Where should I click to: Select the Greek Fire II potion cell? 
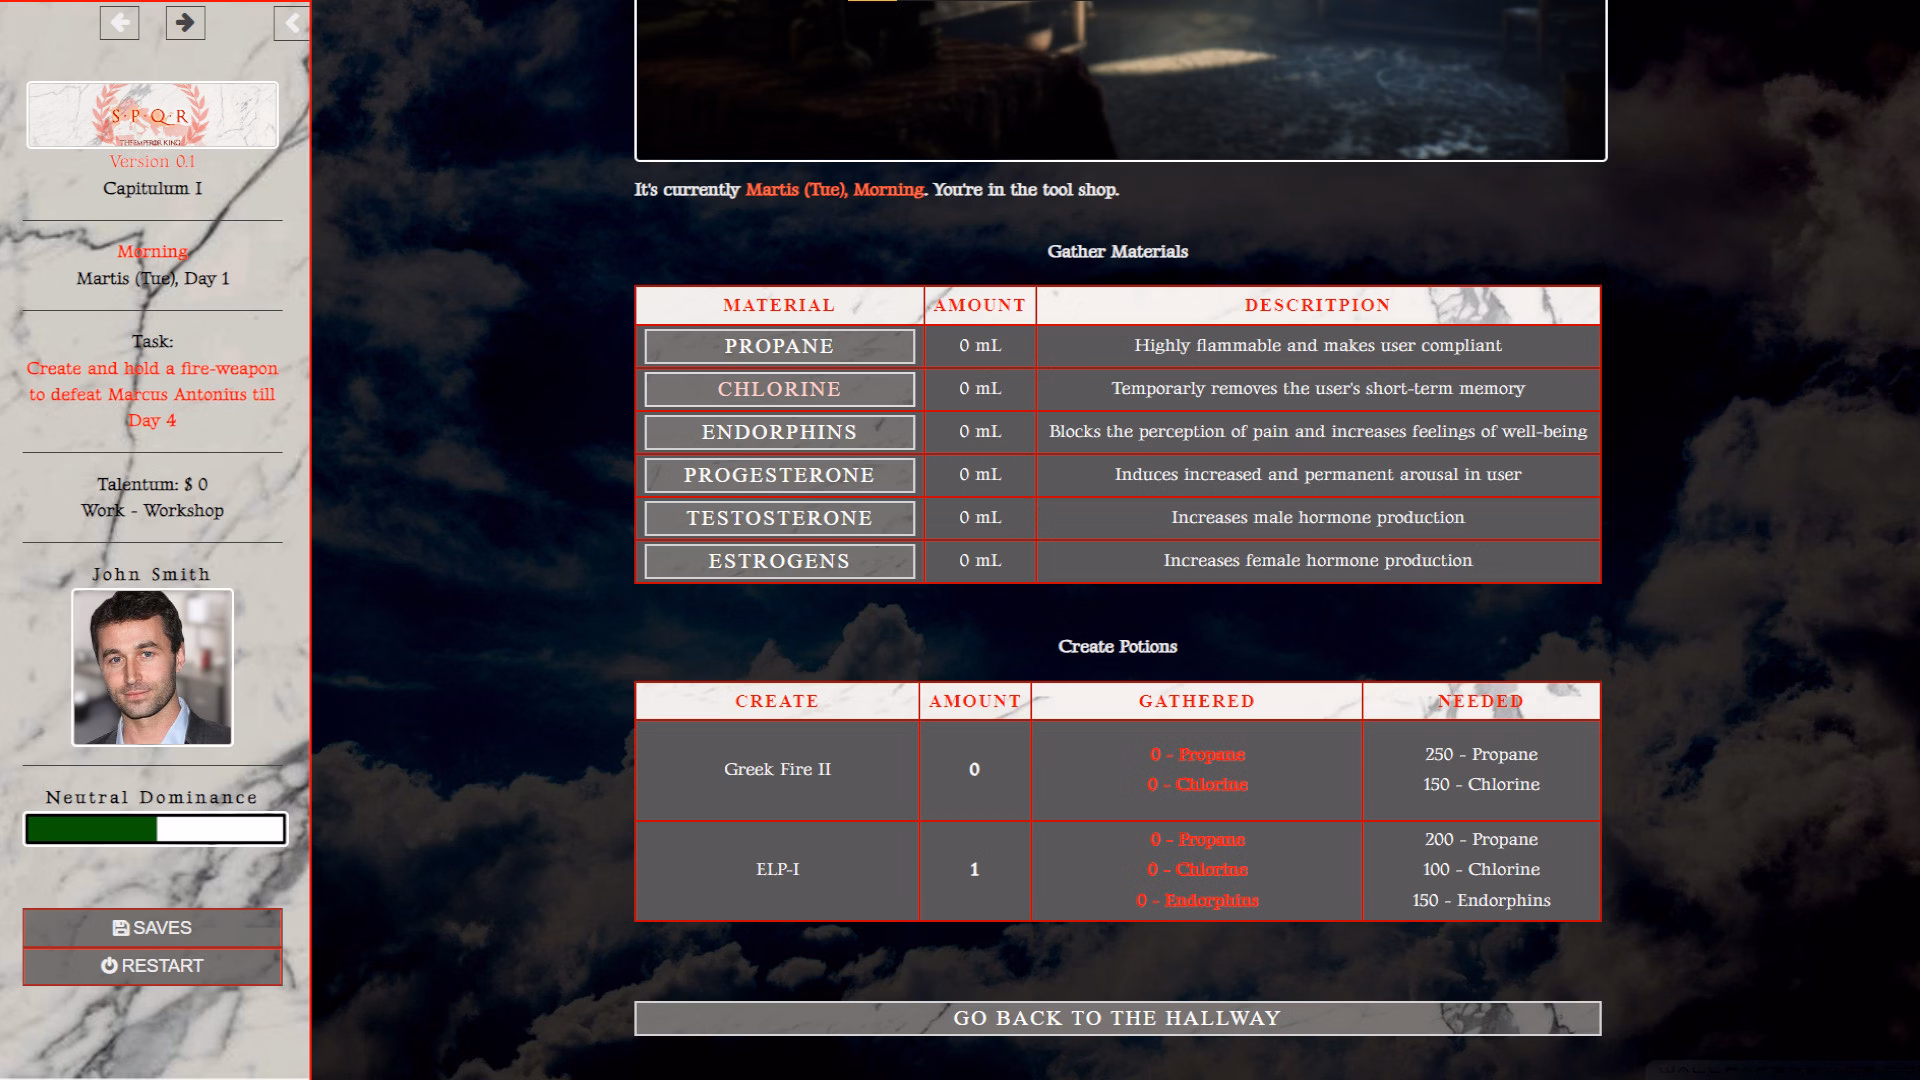point(777,769)
